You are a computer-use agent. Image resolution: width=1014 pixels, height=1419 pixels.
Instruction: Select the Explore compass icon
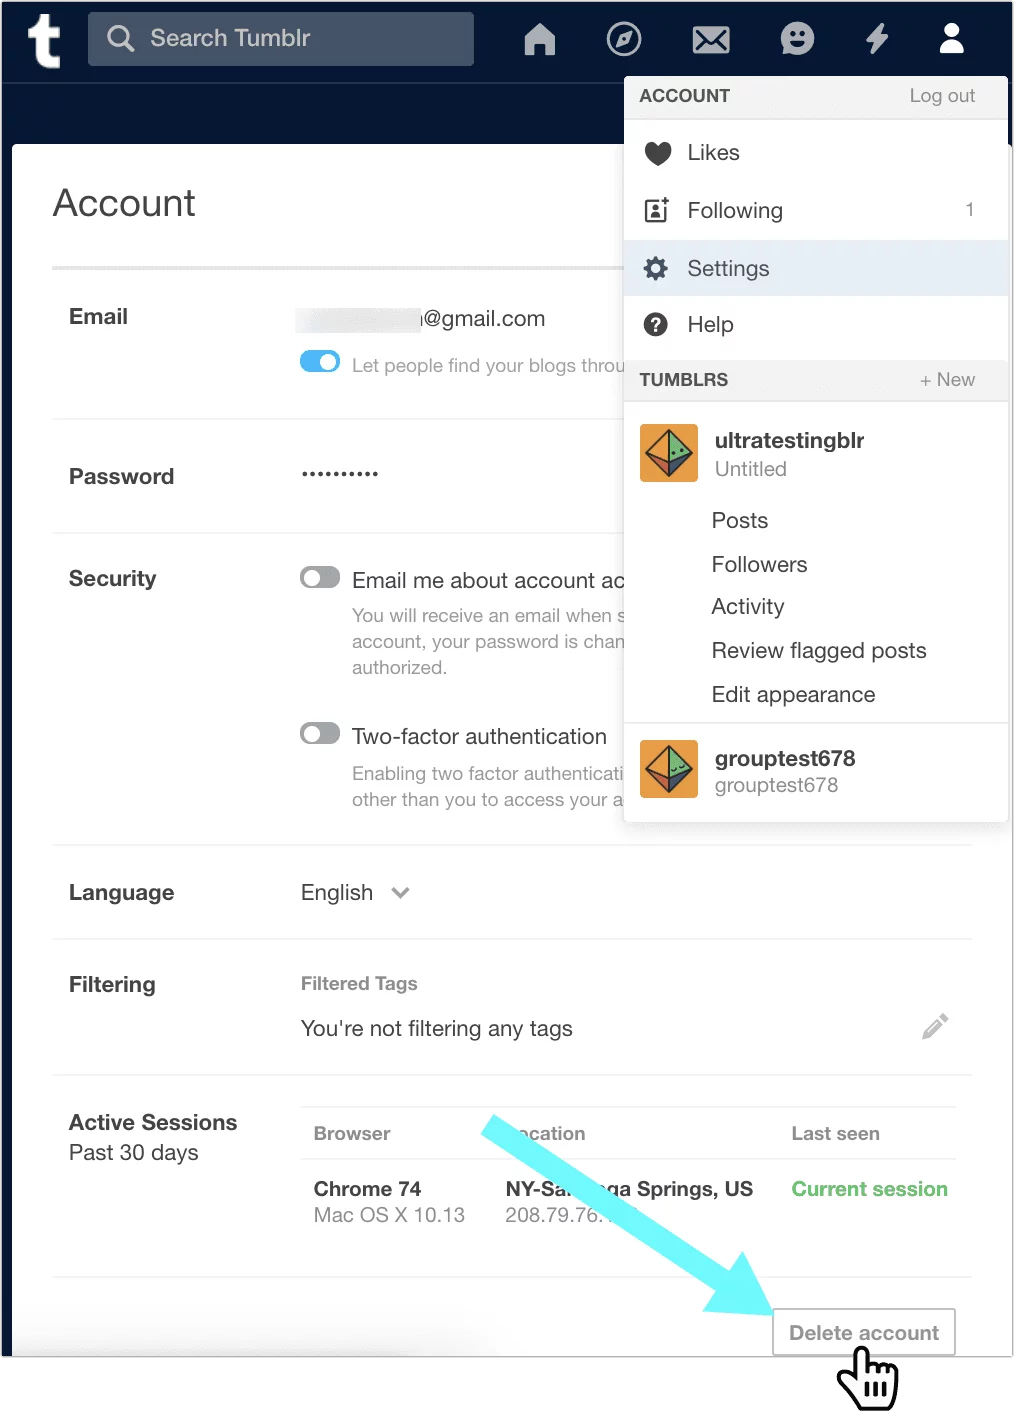point(624,39)
